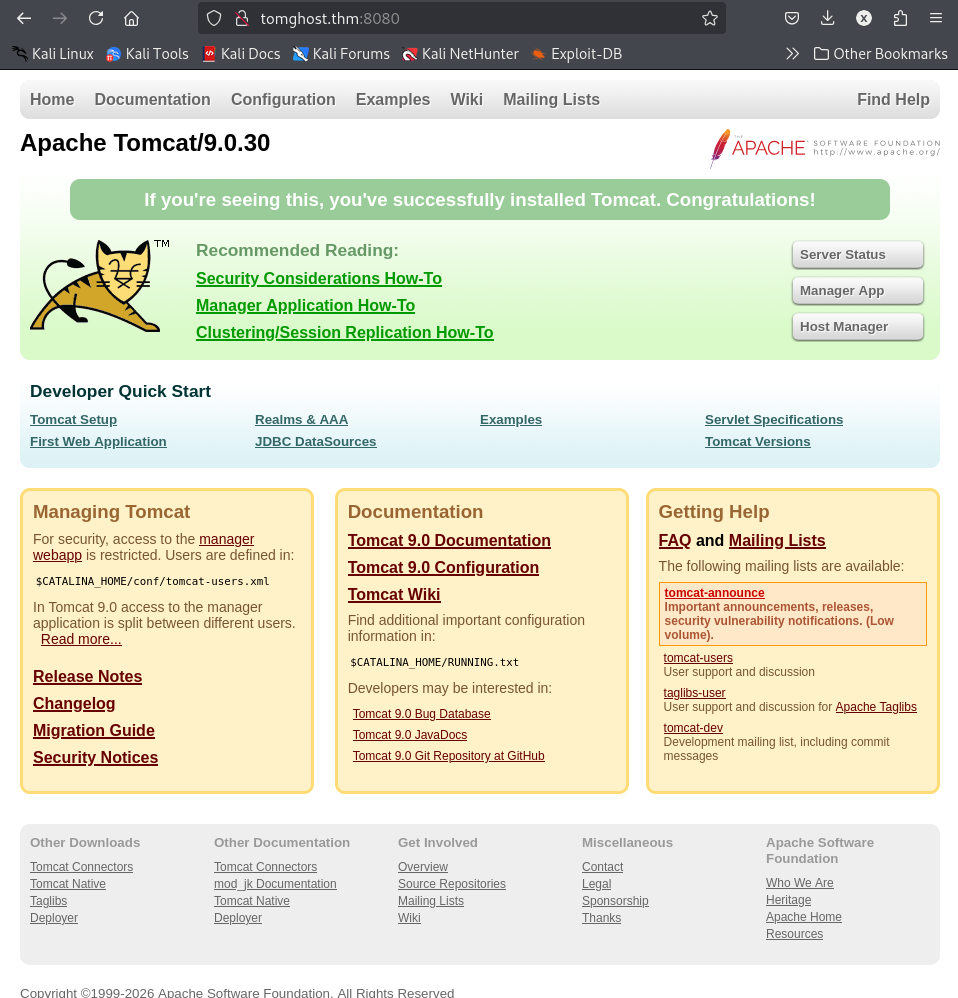Select the Configuration nav item
Viewport: 958px width, 998px height.
click(283, 99)
